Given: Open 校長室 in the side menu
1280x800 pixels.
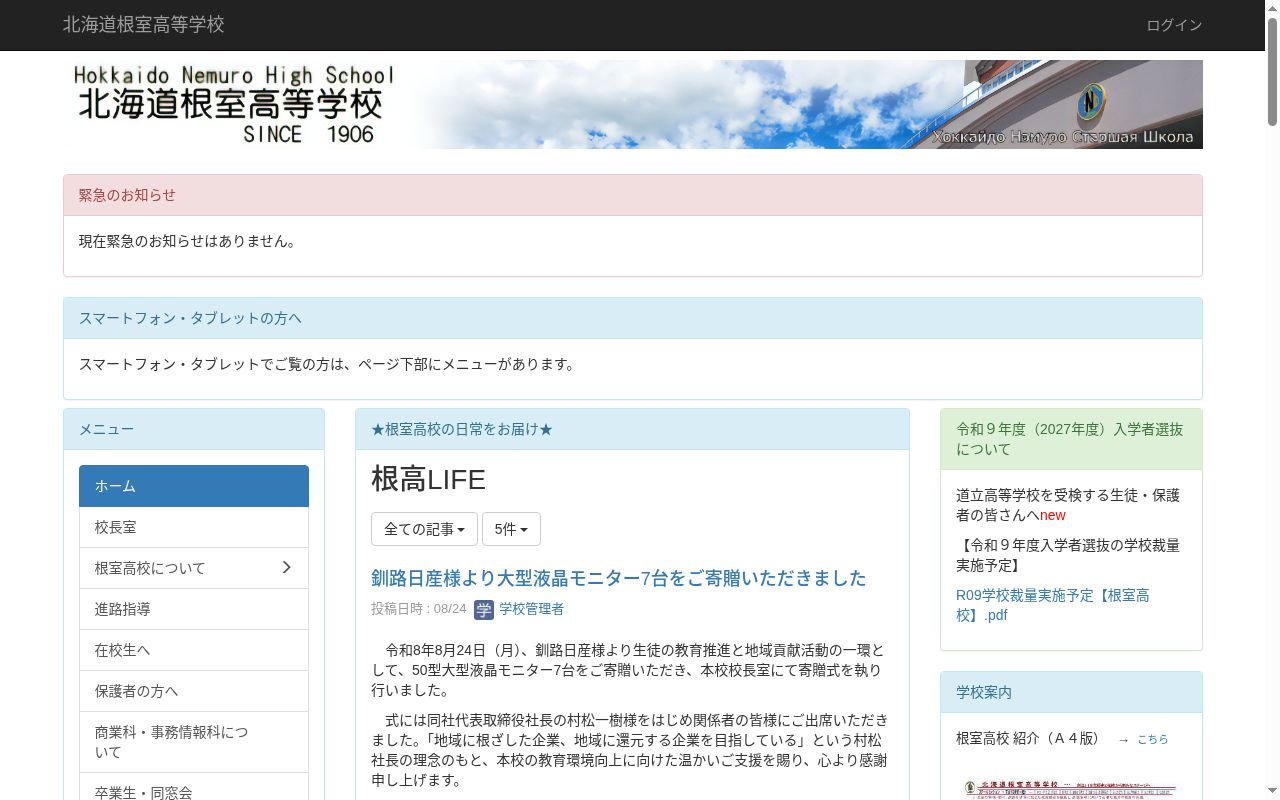Looking at the screenshot, I should [x=194, y=527].
